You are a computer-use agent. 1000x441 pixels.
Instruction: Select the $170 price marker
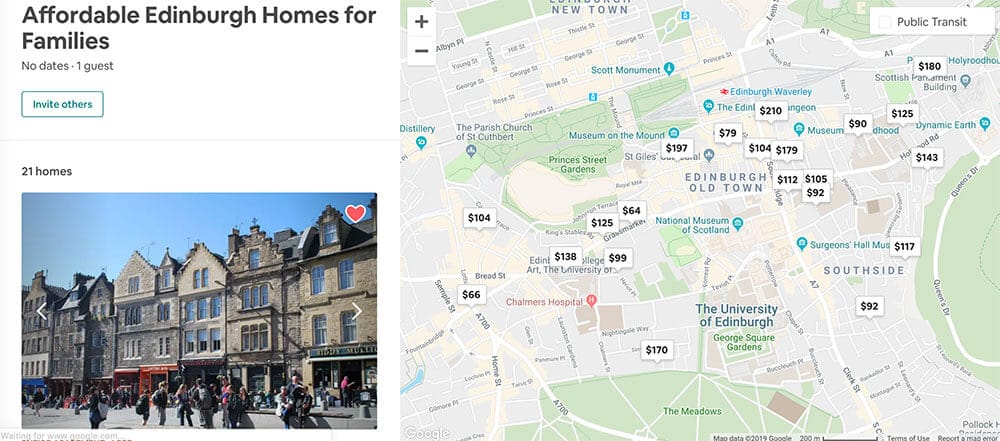click(x=656, y=350)
